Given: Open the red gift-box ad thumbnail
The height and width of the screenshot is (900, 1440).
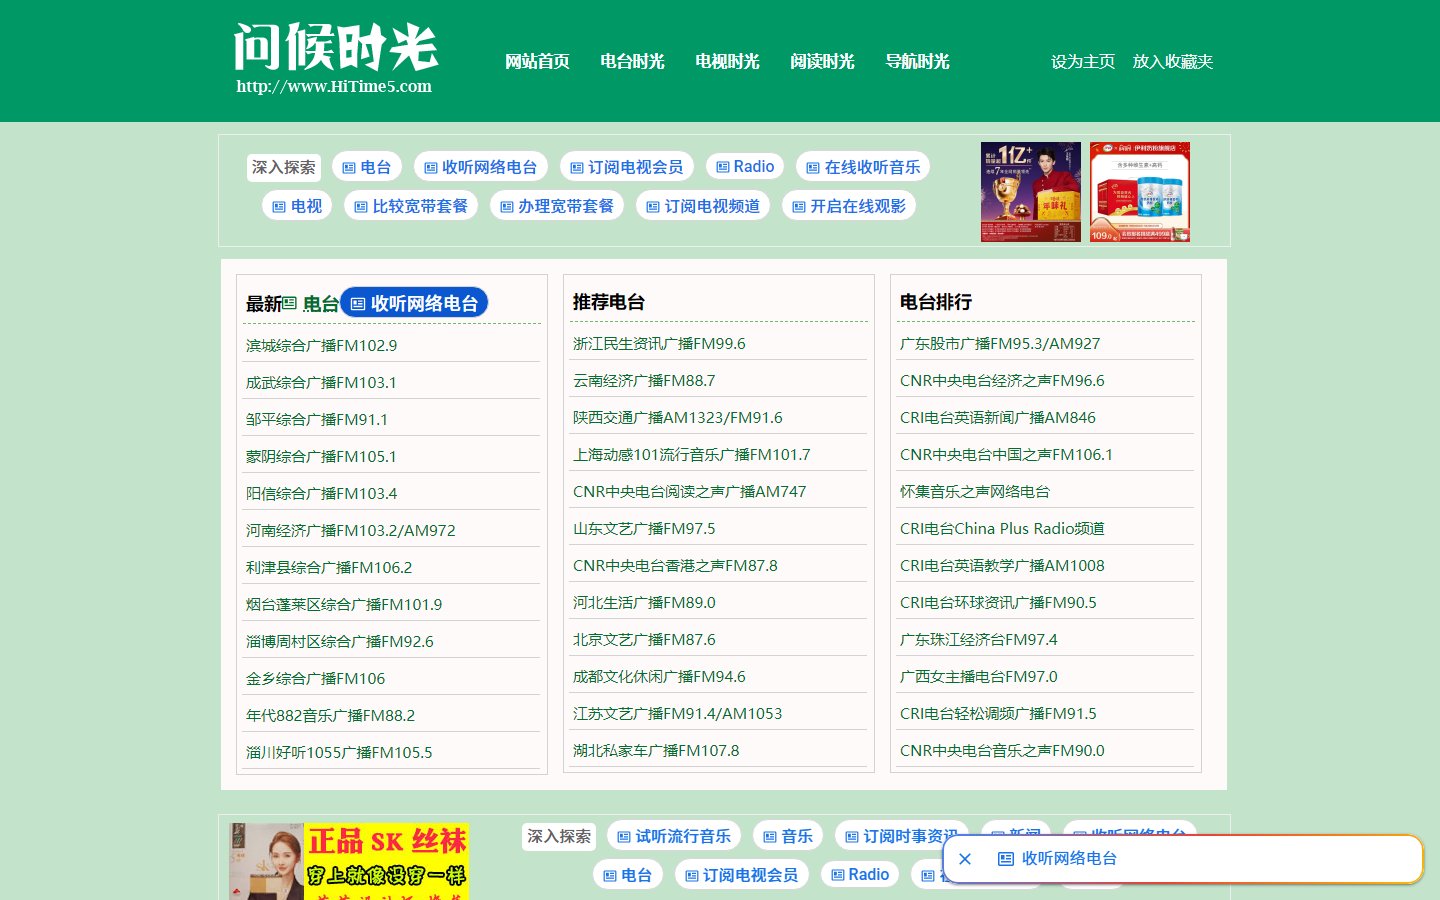Looking at the screenshot, I should coord(1031,192).
